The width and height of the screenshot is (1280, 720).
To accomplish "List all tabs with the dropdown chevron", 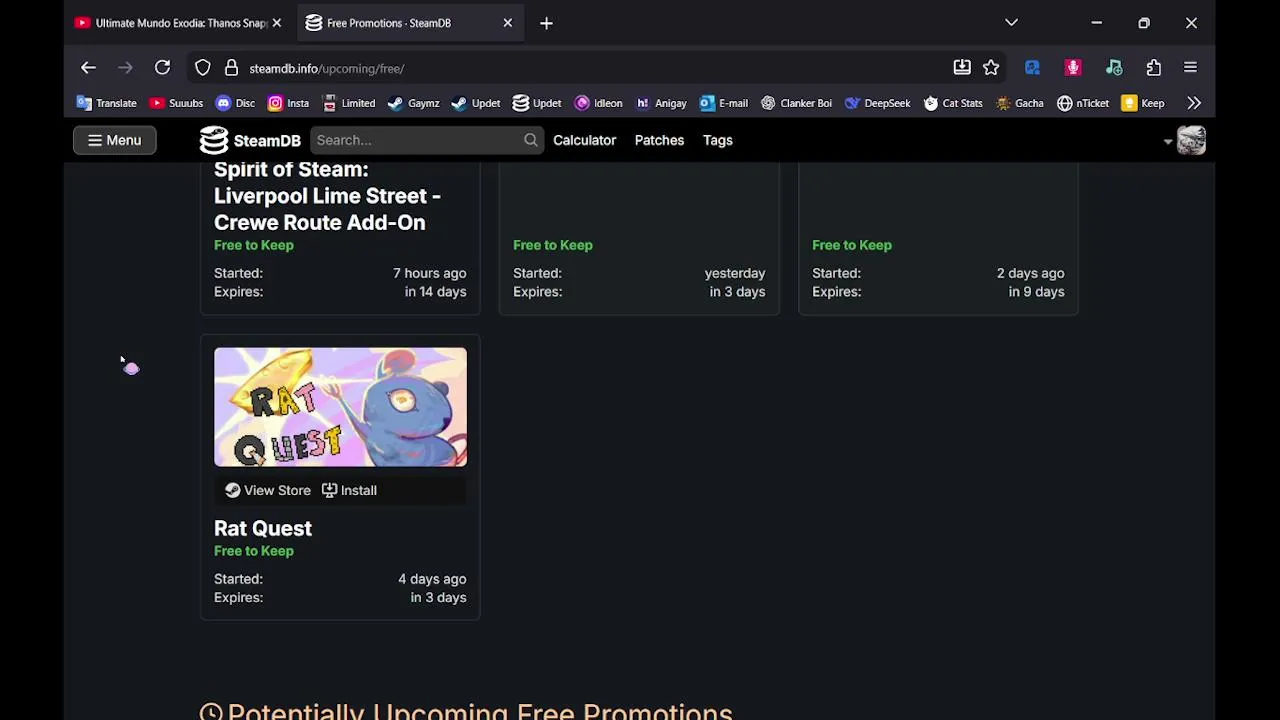I will 1011,23.
